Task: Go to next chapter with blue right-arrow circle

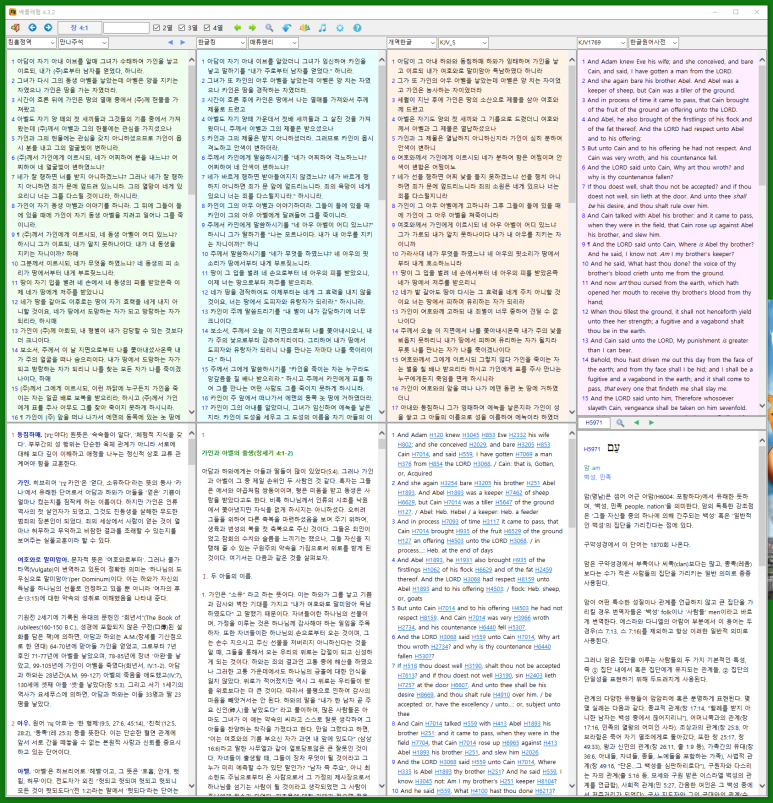Action: pyautogui.click(x=48, y=28)
